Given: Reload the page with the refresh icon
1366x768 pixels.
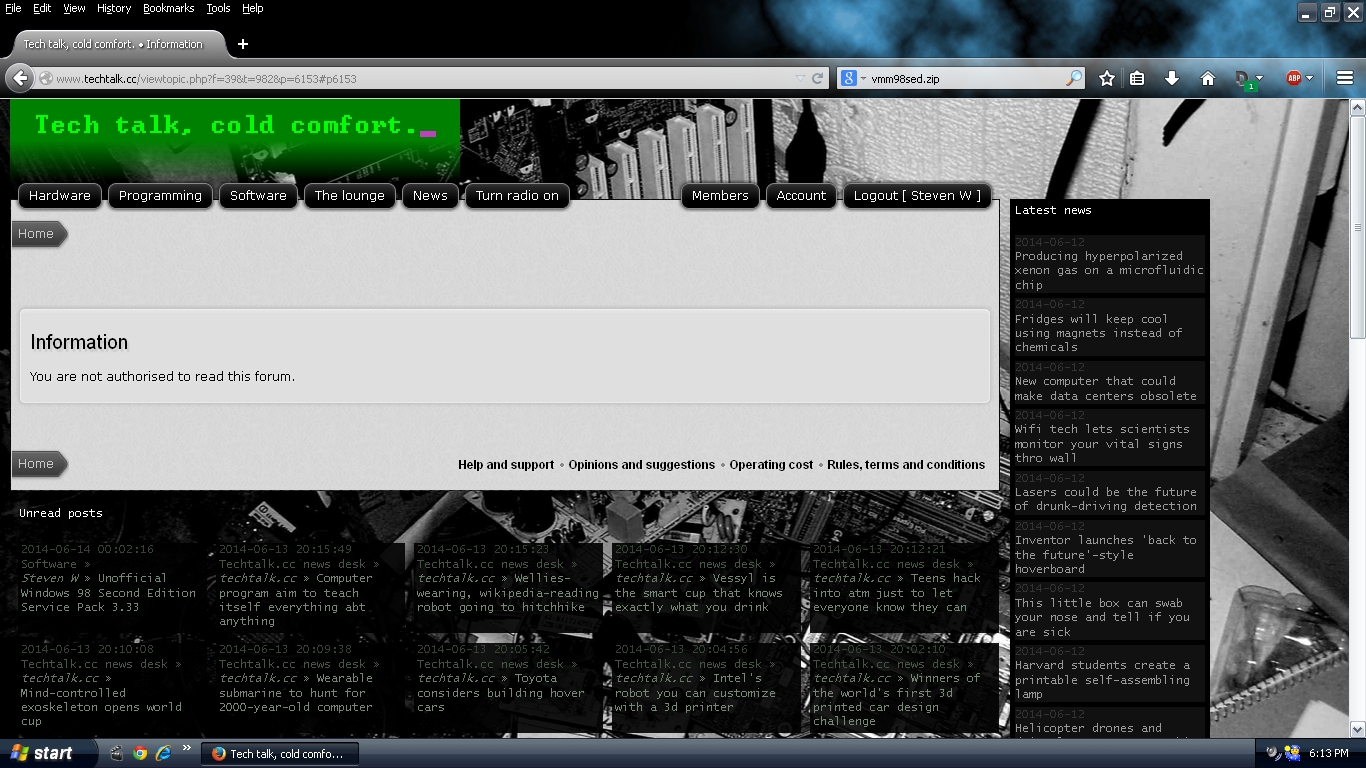Looking at the screenshot, I should pyautogui.click(x=818, y=78).
